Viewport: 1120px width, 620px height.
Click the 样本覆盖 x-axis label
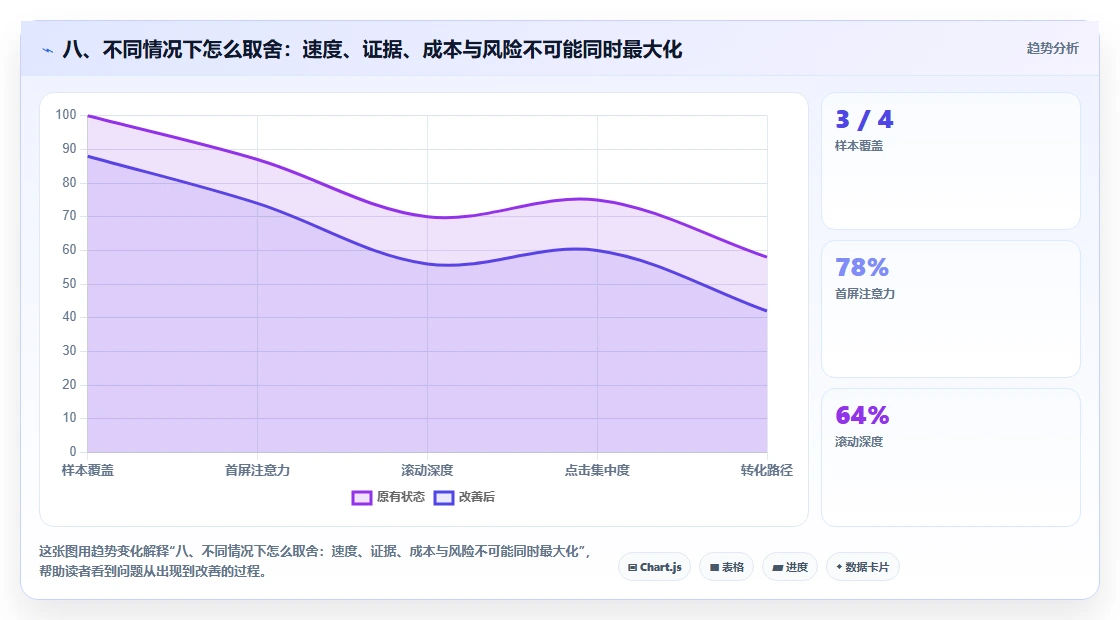(88, 470)
